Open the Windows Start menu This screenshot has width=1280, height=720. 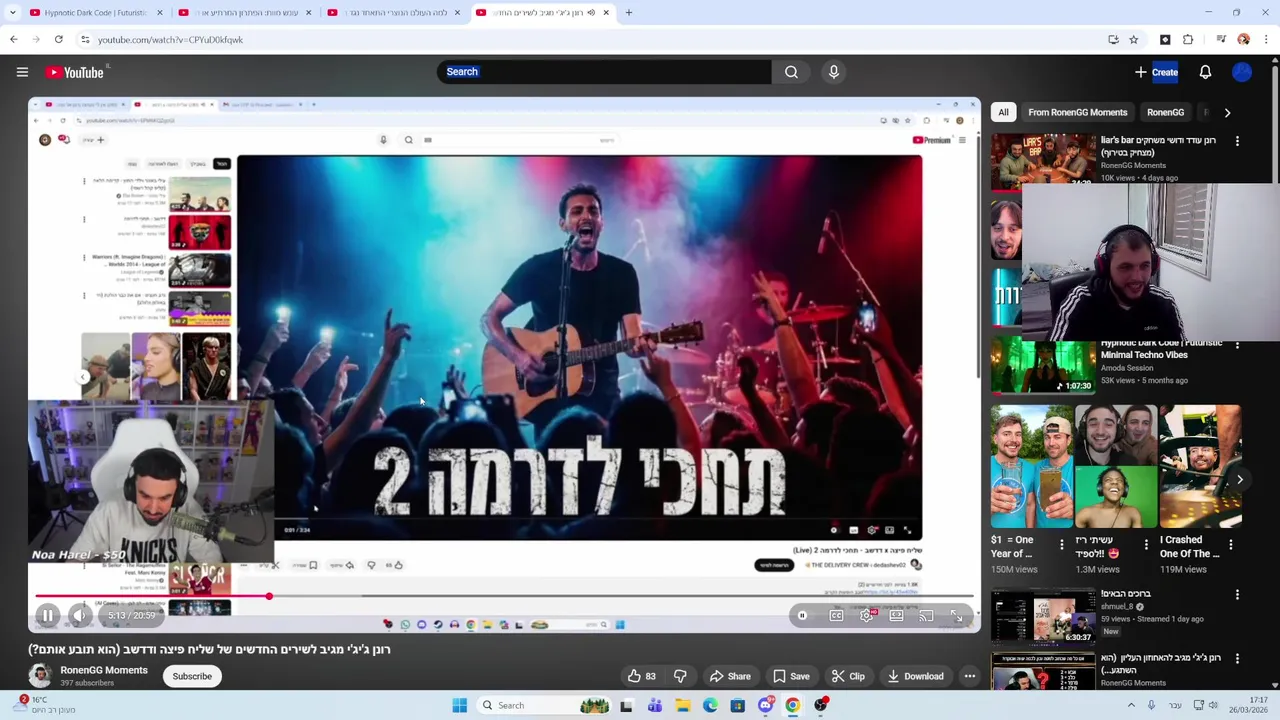tap(459, 705)
